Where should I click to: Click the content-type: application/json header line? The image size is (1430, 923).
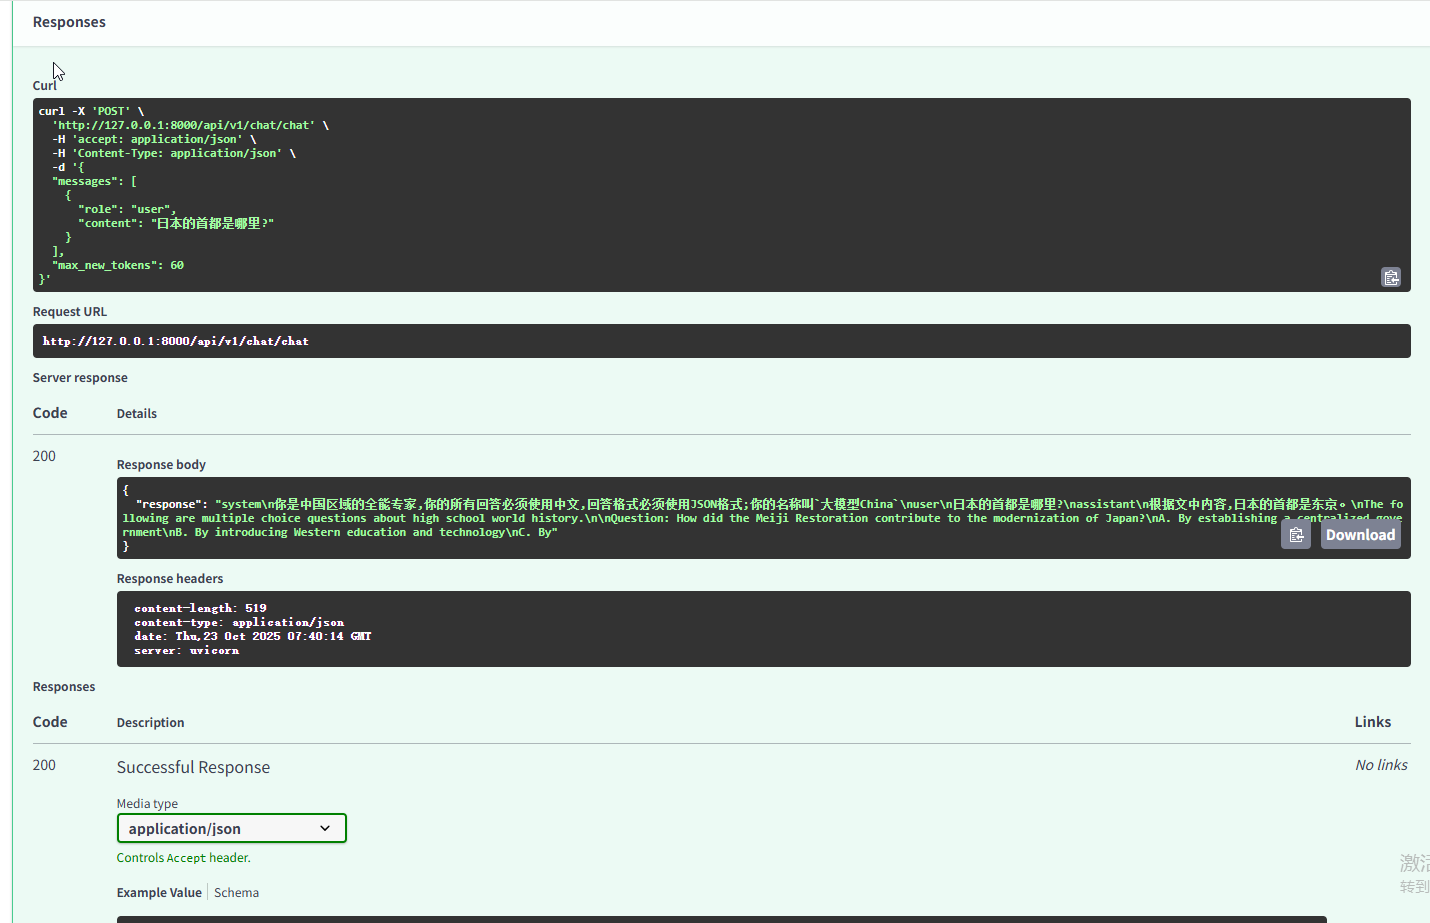click(239, 622)
